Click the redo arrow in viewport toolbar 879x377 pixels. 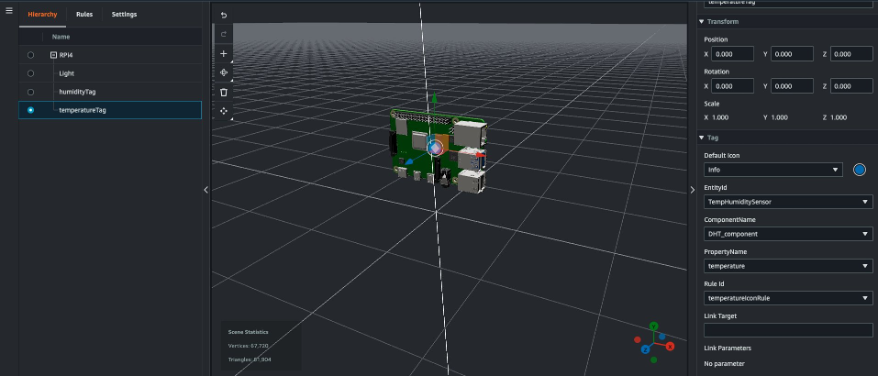[224, 34]
